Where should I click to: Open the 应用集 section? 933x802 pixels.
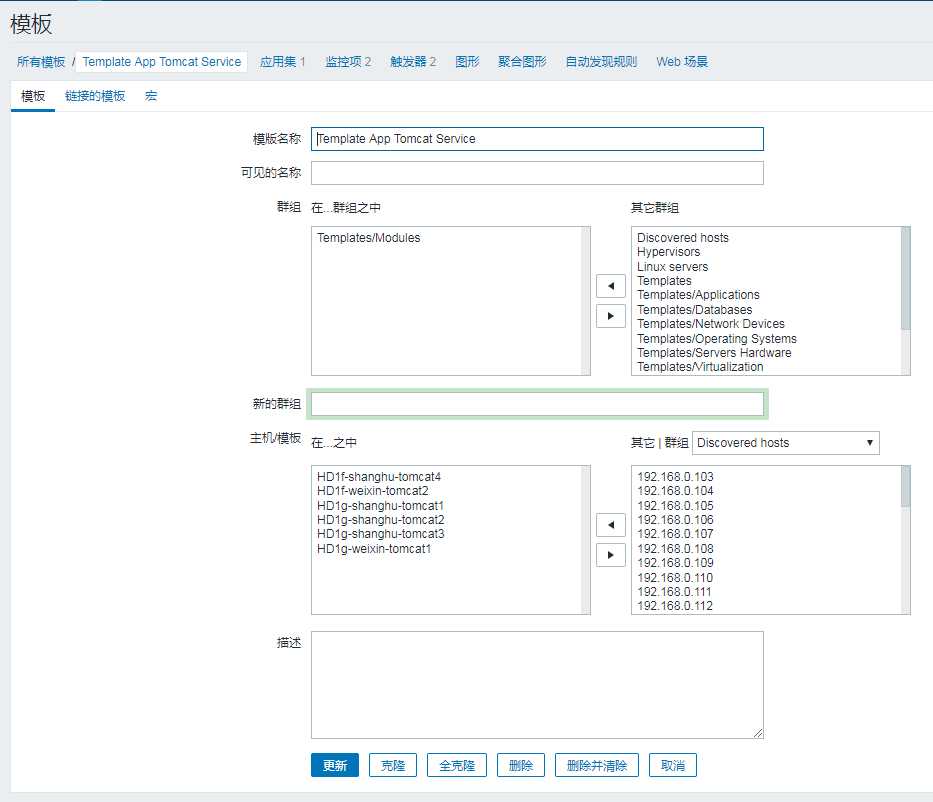283,62
